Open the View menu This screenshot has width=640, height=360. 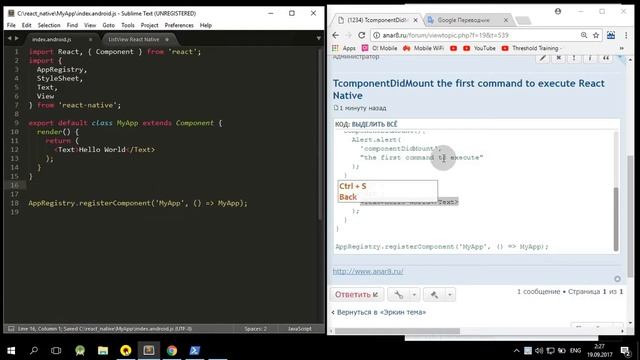(90, 25)
